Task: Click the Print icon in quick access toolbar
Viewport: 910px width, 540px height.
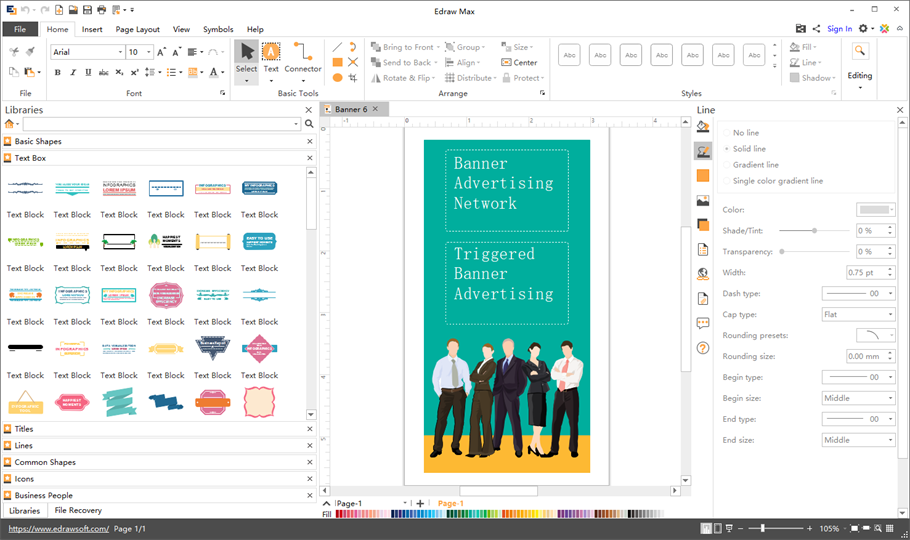Action: (102, 9)
